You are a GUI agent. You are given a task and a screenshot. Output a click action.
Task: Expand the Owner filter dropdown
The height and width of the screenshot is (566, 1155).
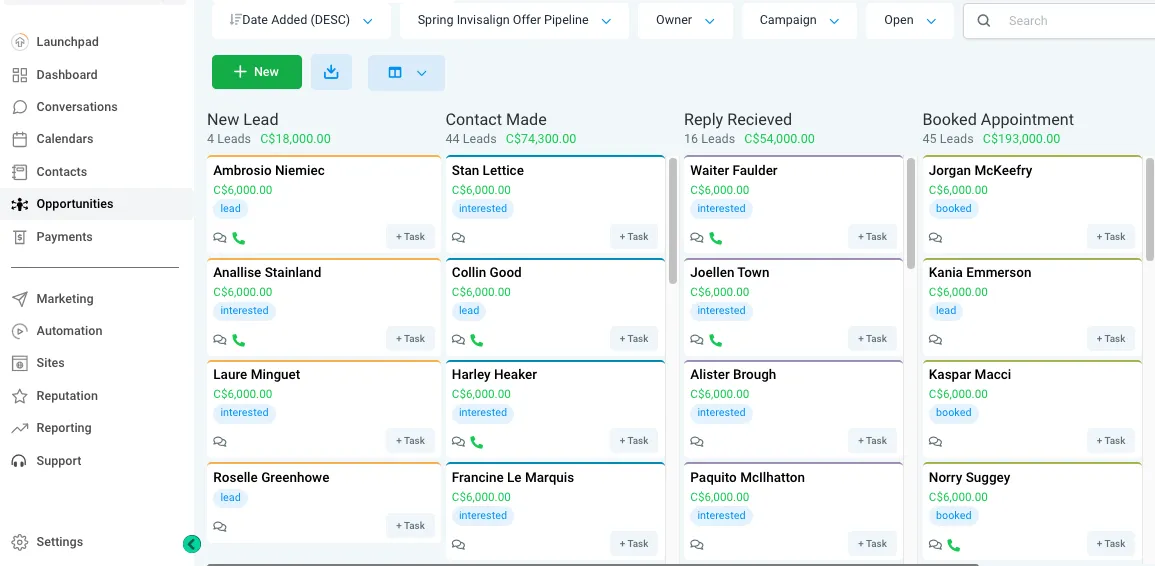(685, 21)
